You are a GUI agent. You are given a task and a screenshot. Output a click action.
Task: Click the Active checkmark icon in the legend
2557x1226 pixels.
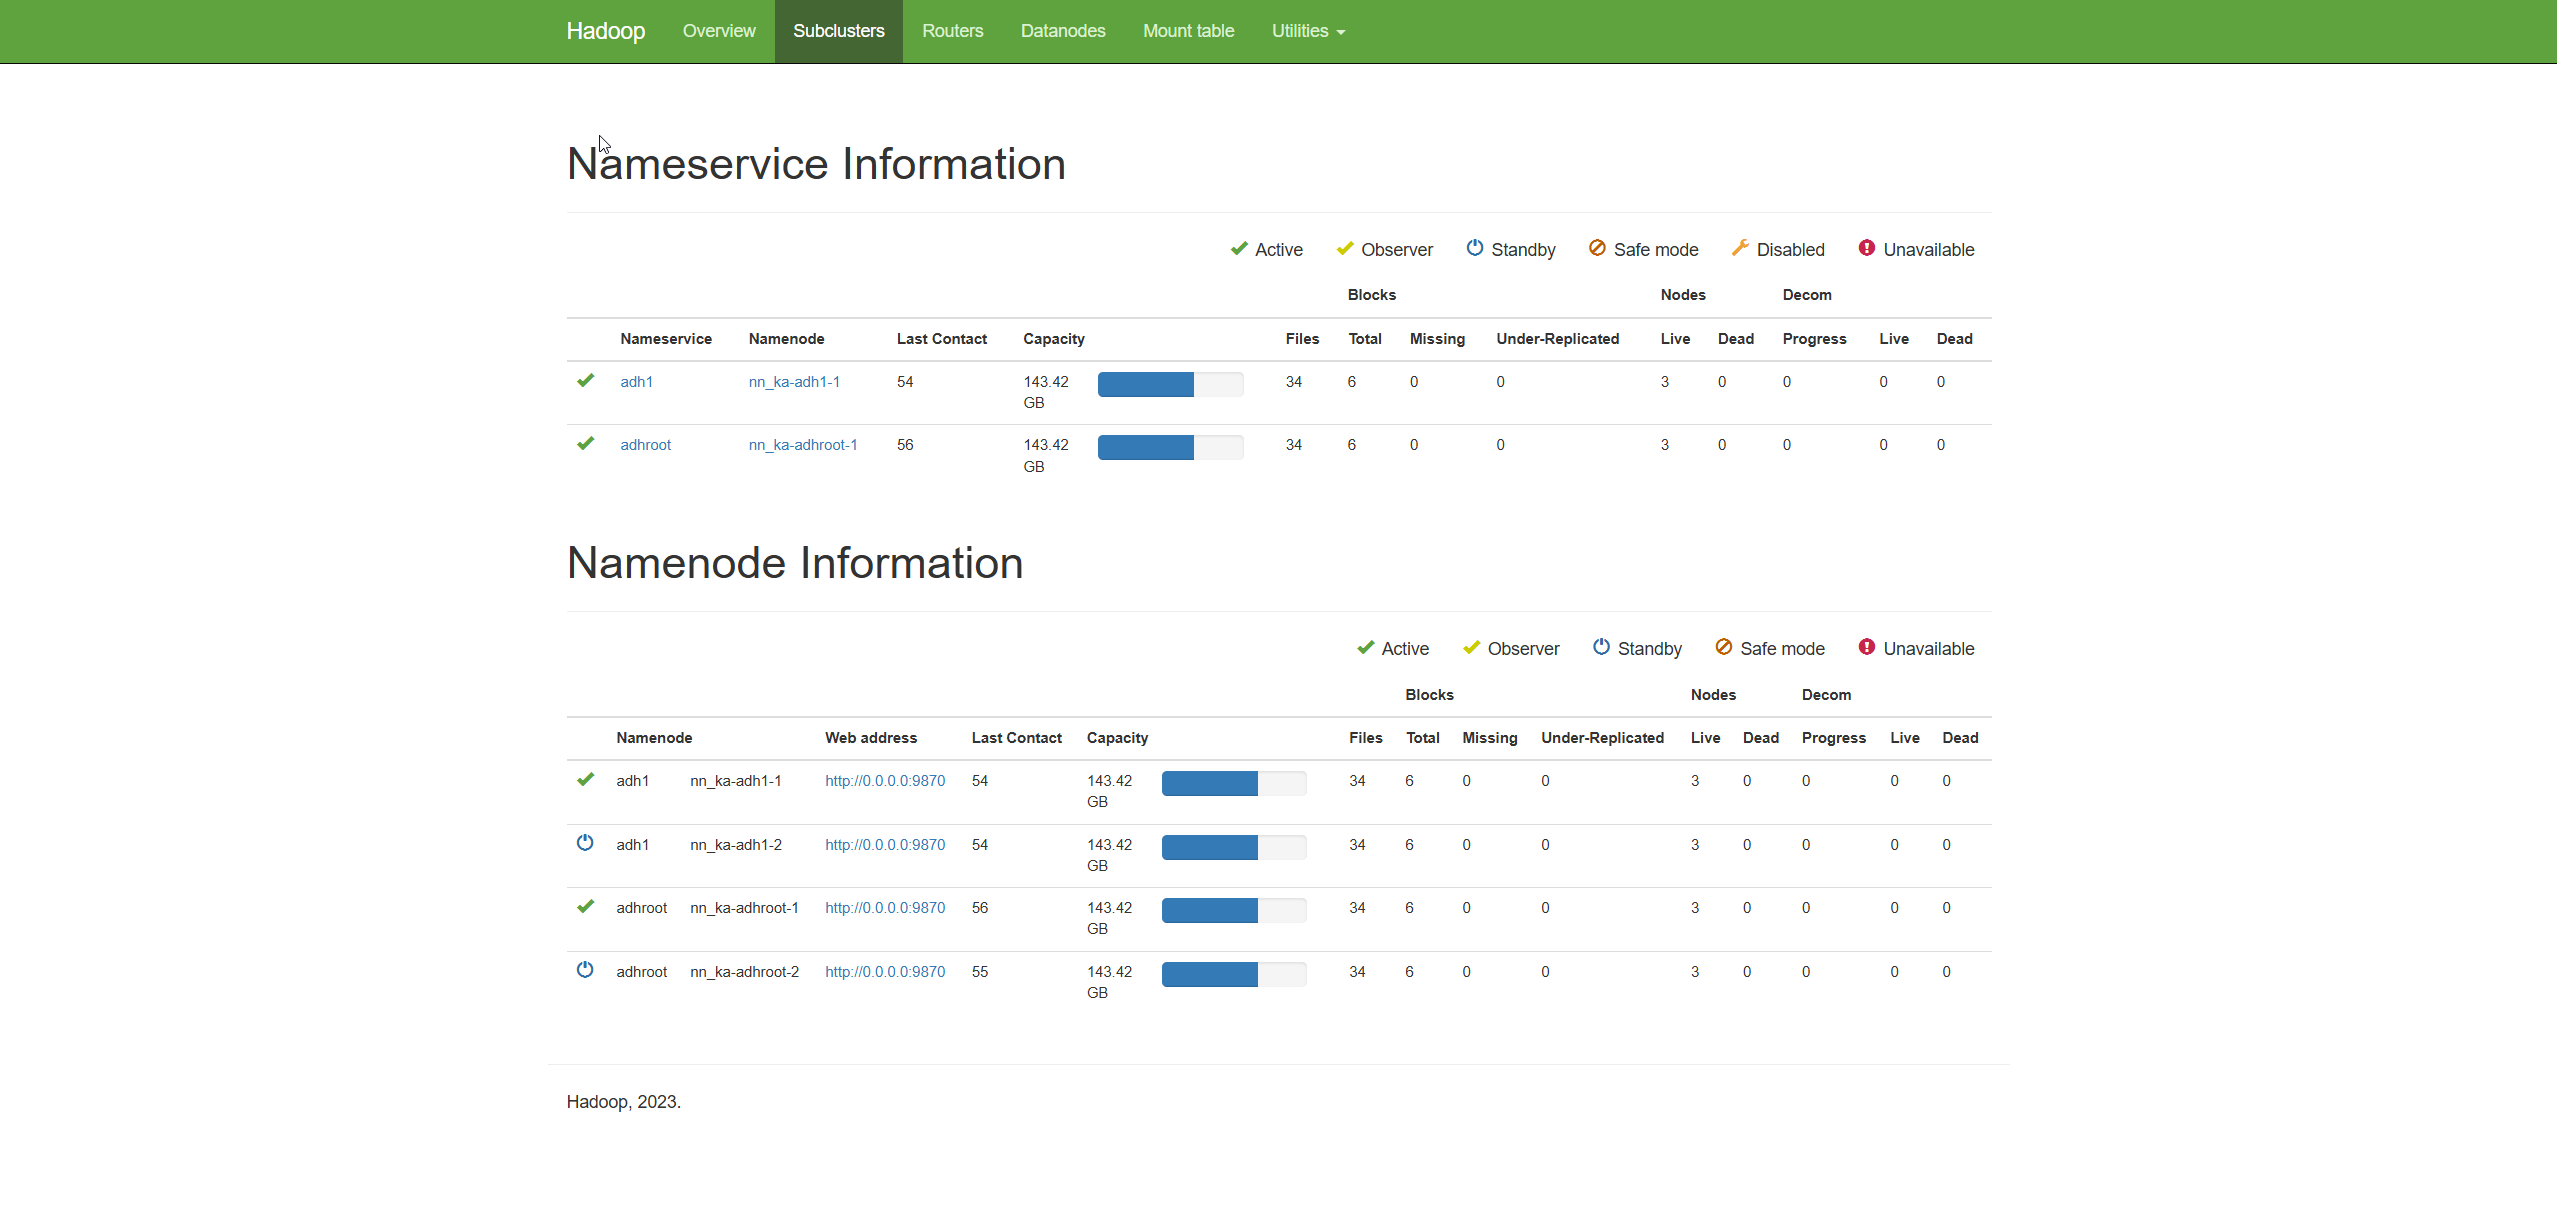click(x=1238, y=249)
